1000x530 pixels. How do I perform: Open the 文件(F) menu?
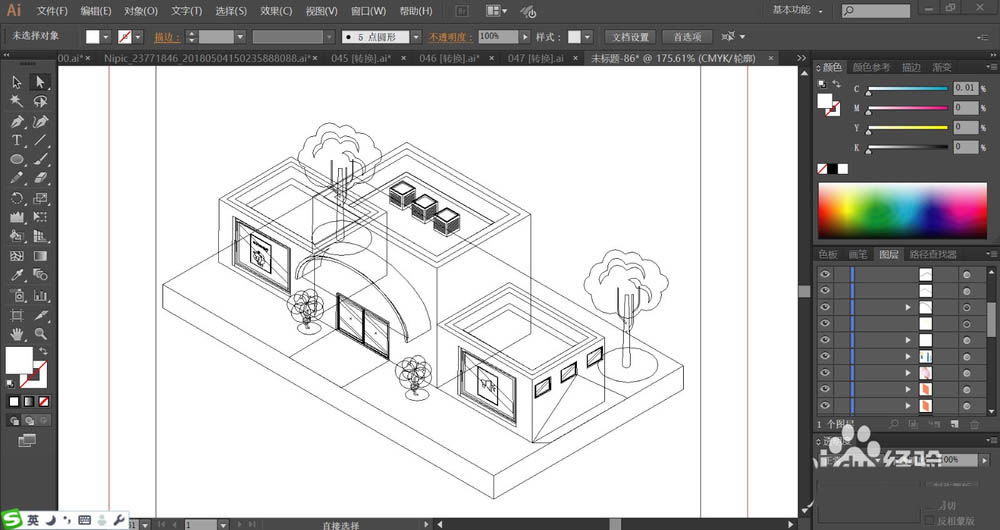click(x=52, y=11)
